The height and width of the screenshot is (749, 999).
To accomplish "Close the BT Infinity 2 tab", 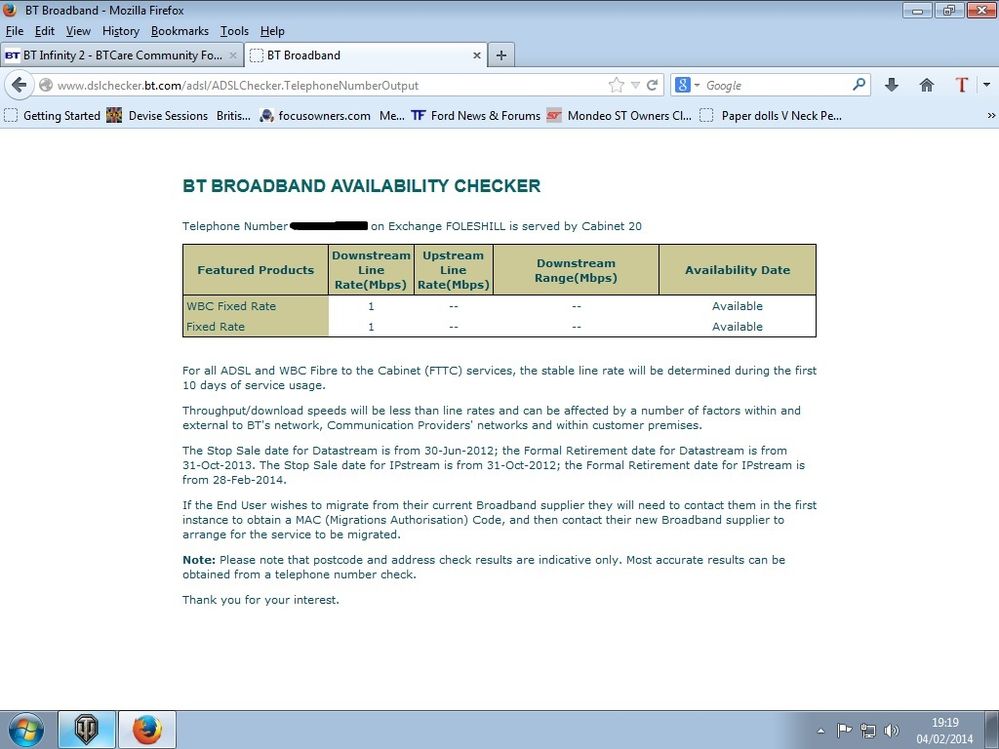I will point(233,55).
